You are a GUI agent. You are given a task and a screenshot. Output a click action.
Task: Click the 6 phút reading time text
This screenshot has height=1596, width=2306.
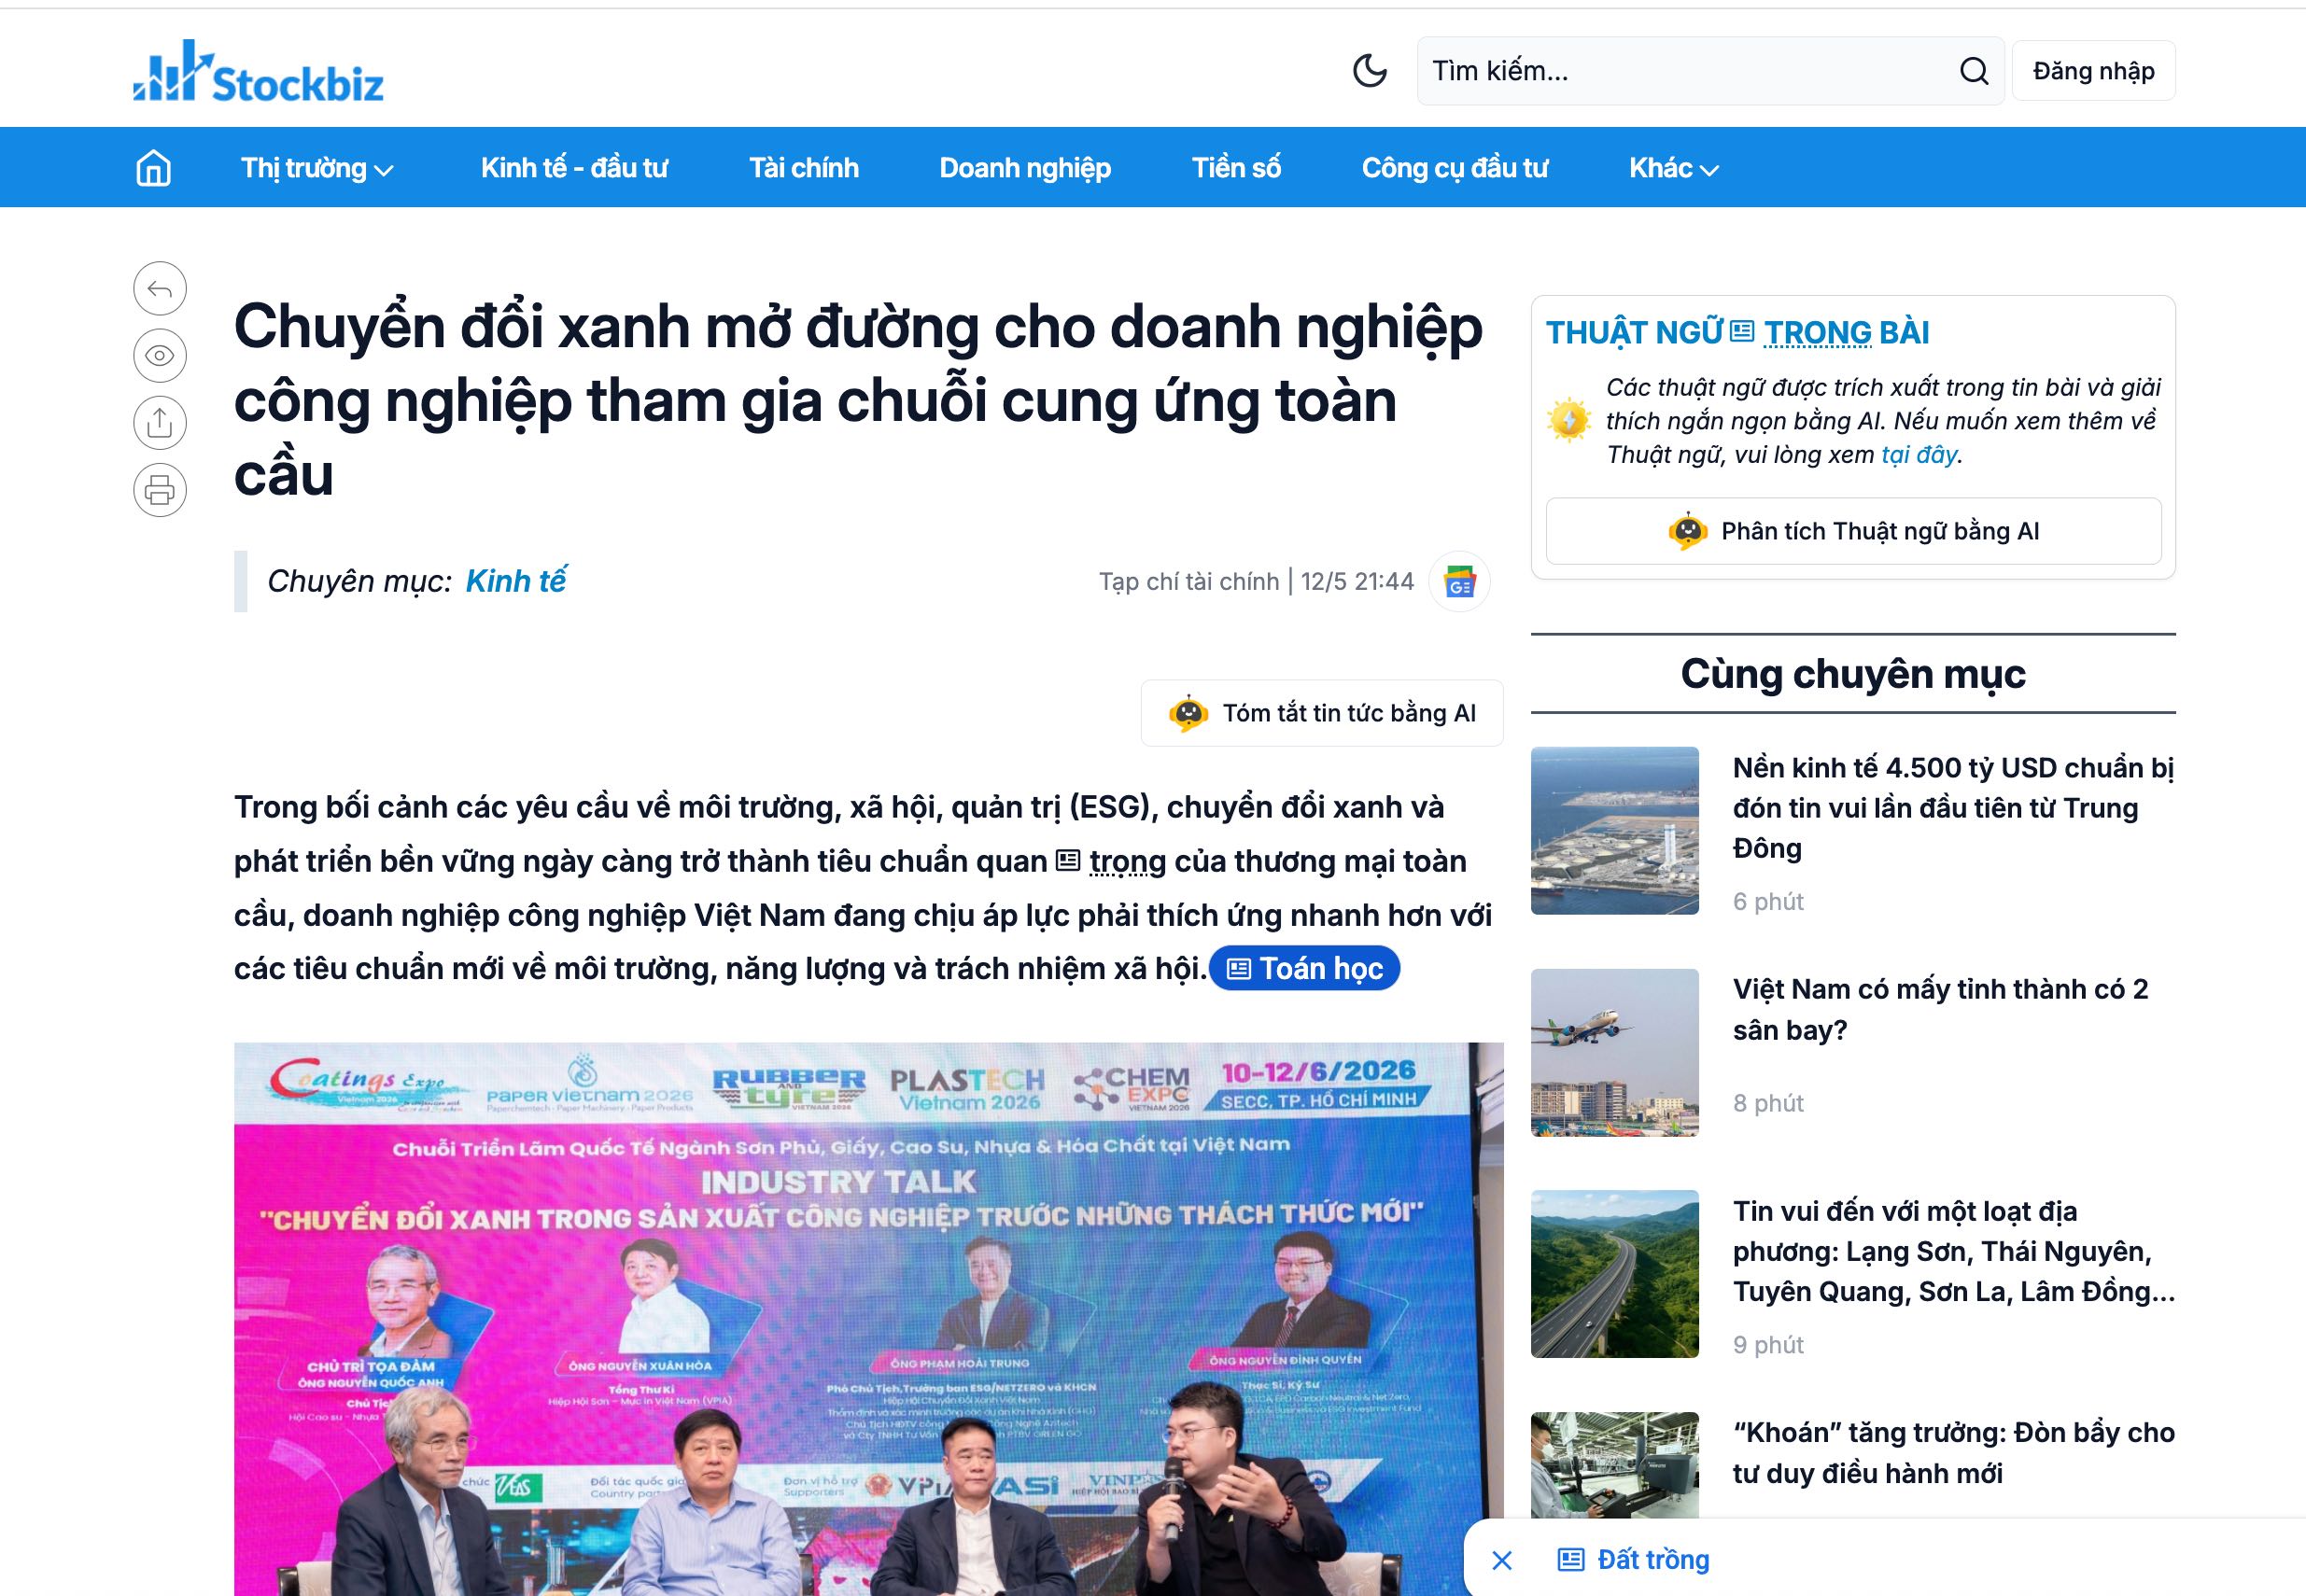[x=1768, y=902]
